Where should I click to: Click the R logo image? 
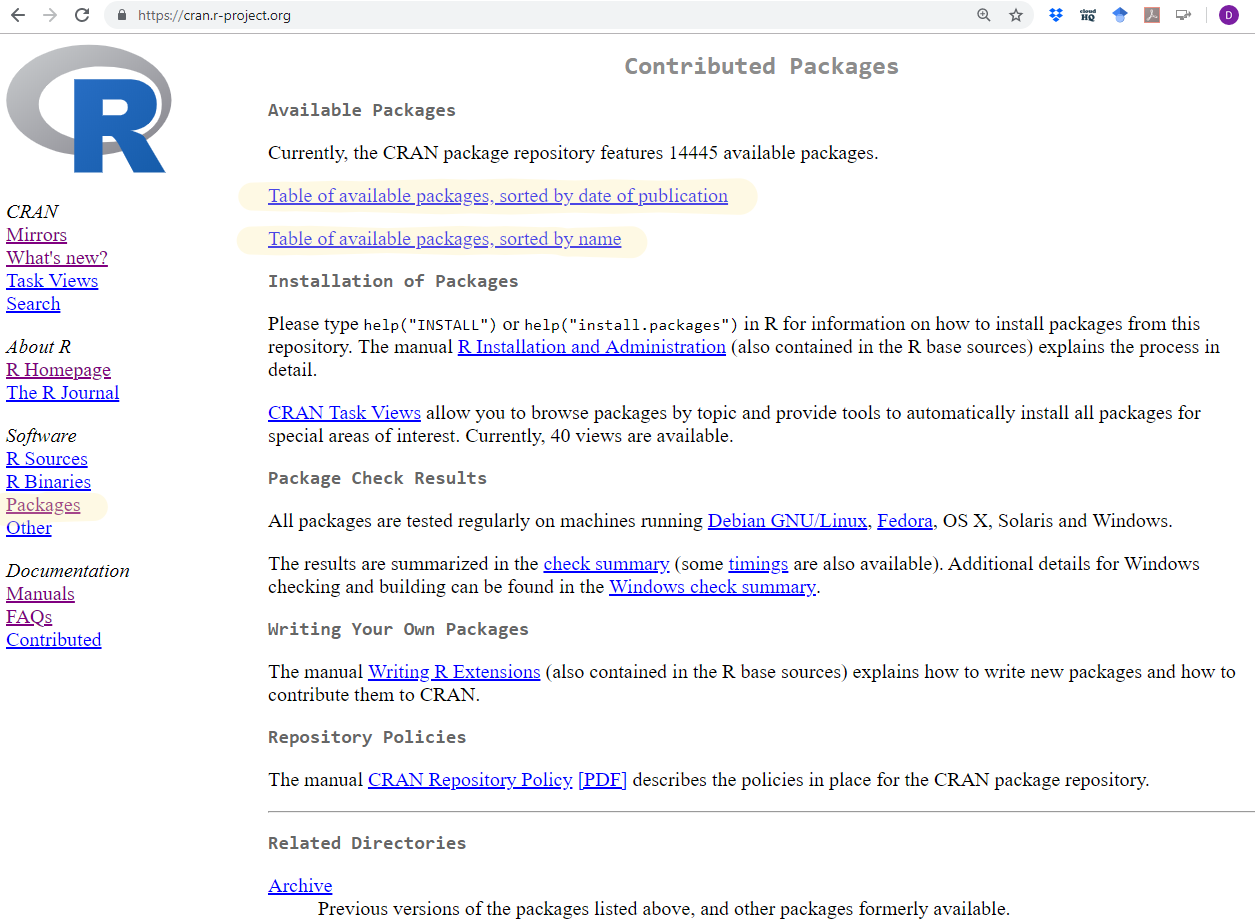click(x=88, y=110)
